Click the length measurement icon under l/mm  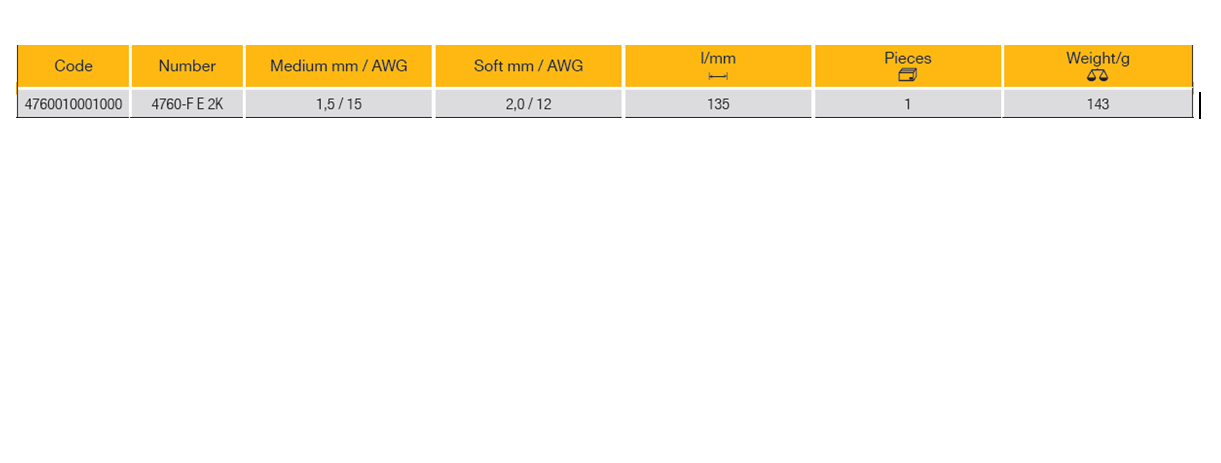(718, 77)
